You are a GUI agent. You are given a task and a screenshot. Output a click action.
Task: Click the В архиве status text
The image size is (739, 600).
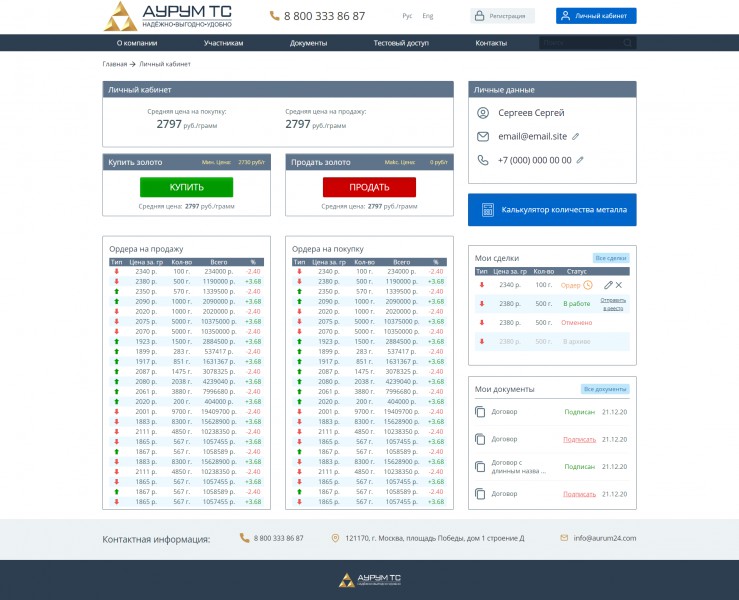(576, 342)
